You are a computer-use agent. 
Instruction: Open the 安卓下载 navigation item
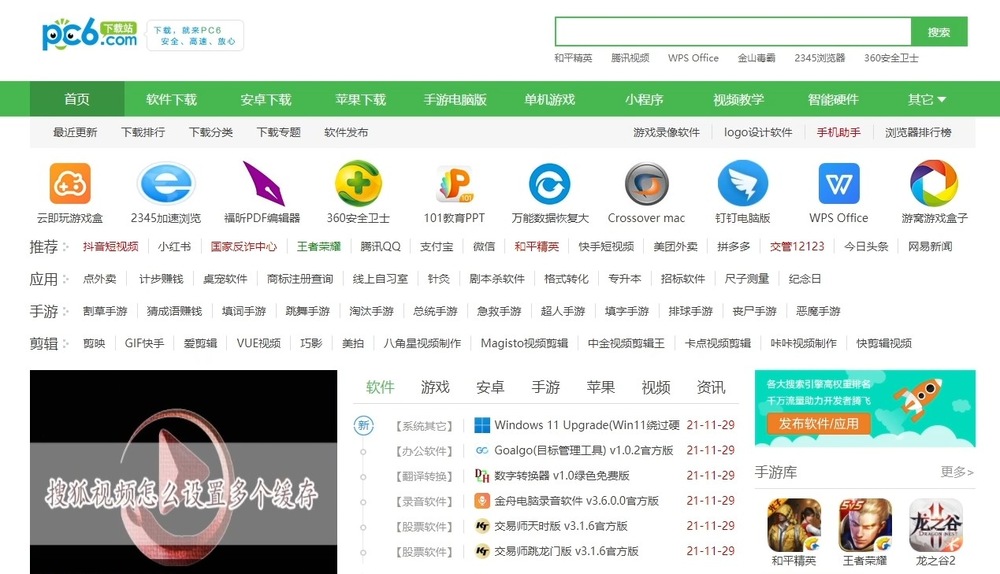pos(266,99)
